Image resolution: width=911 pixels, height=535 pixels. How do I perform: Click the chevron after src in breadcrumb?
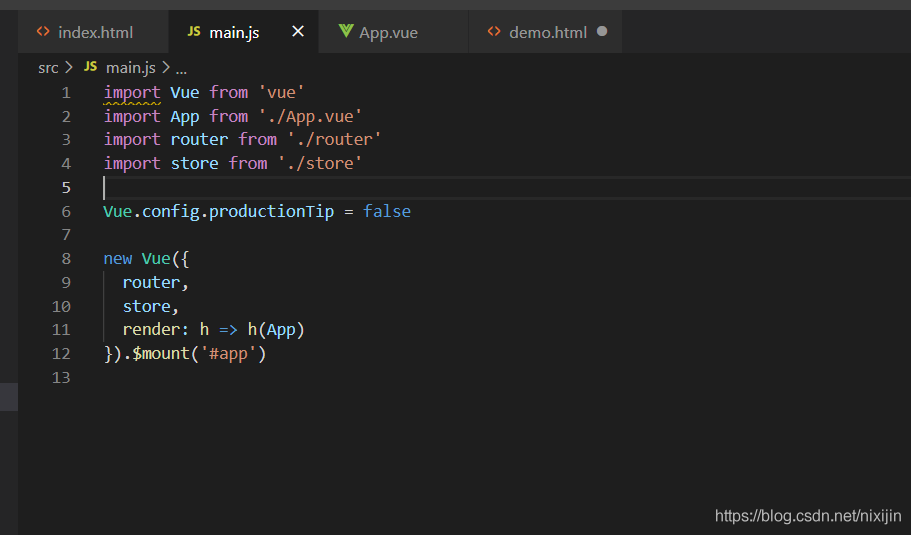[69, 67]
